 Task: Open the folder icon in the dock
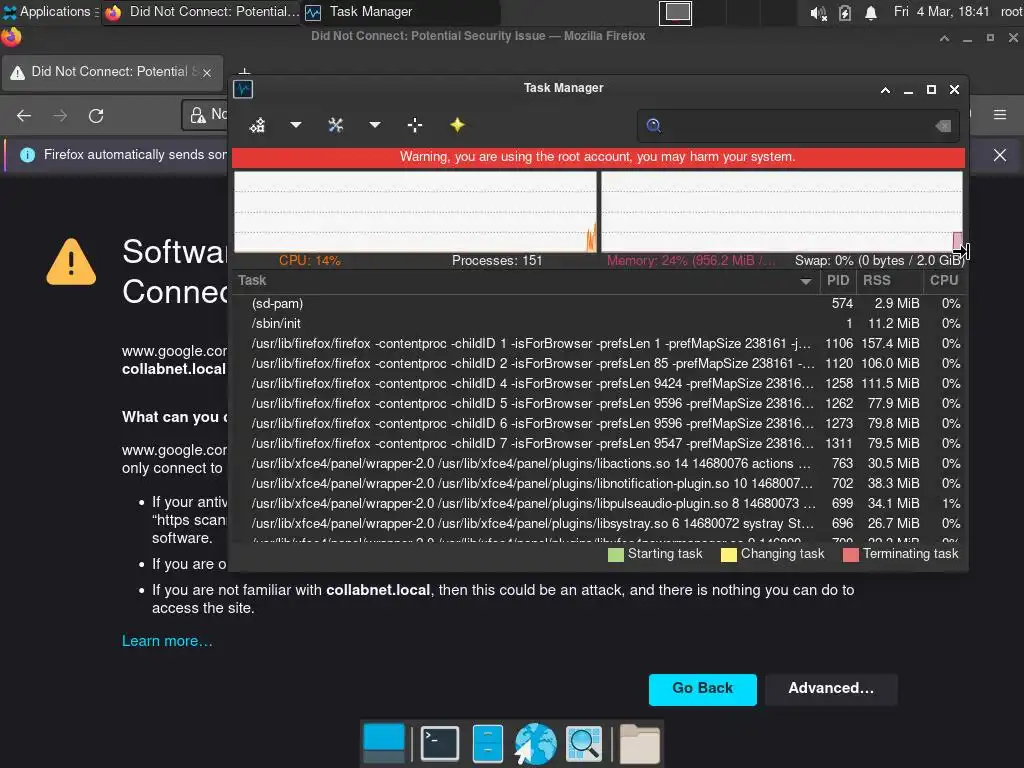639,743
